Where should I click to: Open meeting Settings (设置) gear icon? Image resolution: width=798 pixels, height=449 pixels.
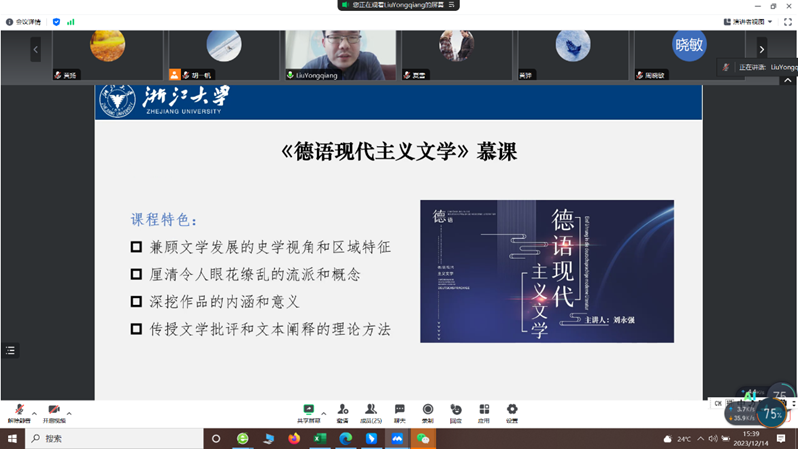pyautogui.click(x=512, y=410)
